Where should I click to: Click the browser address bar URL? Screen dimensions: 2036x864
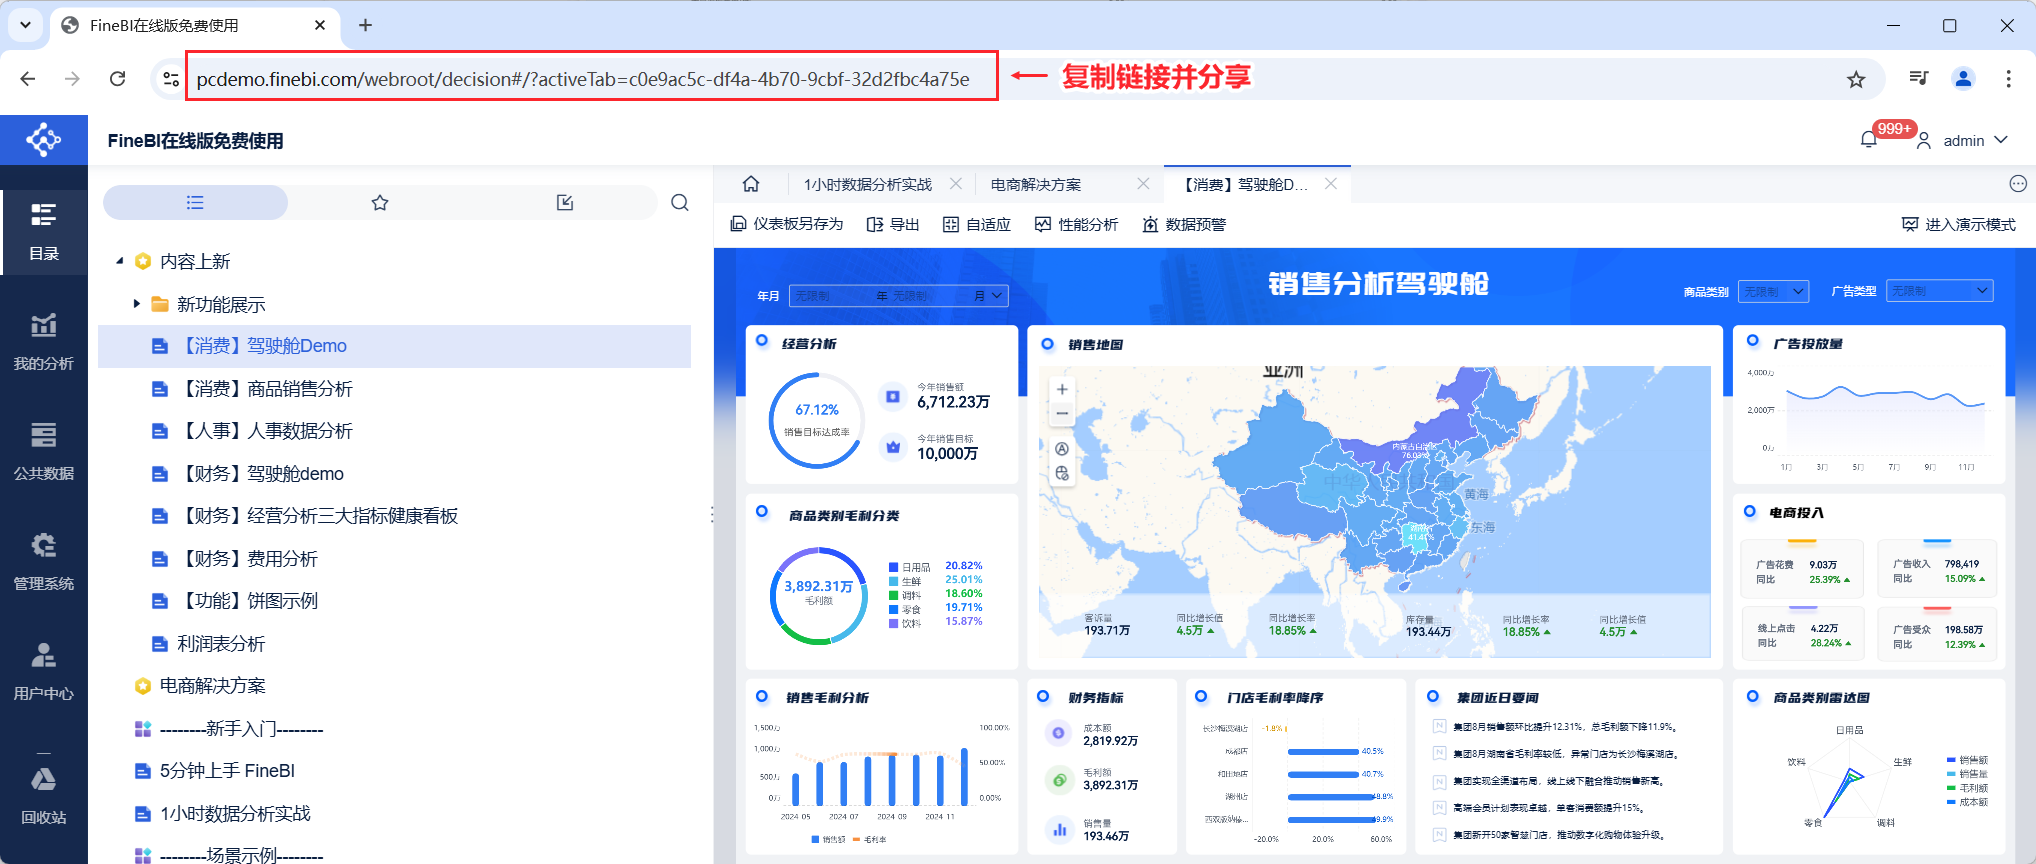point(582,79)
